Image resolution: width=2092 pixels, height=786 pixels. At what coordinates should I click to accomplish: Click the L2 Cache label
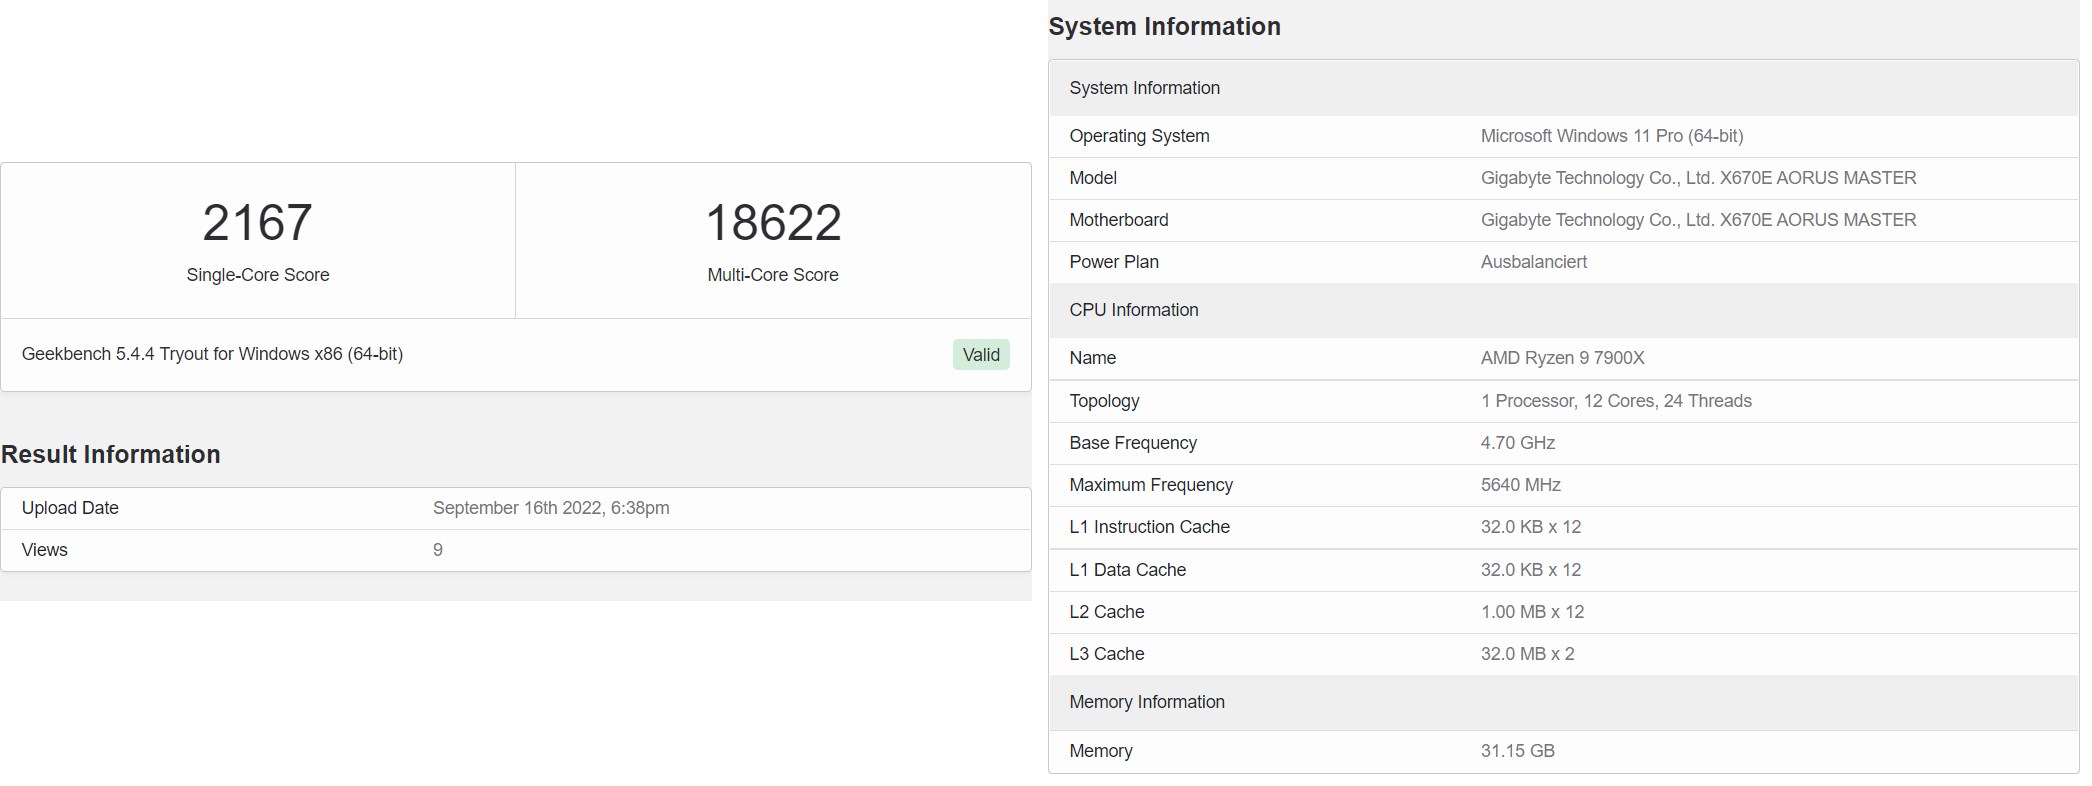[x=1107, y=612]
